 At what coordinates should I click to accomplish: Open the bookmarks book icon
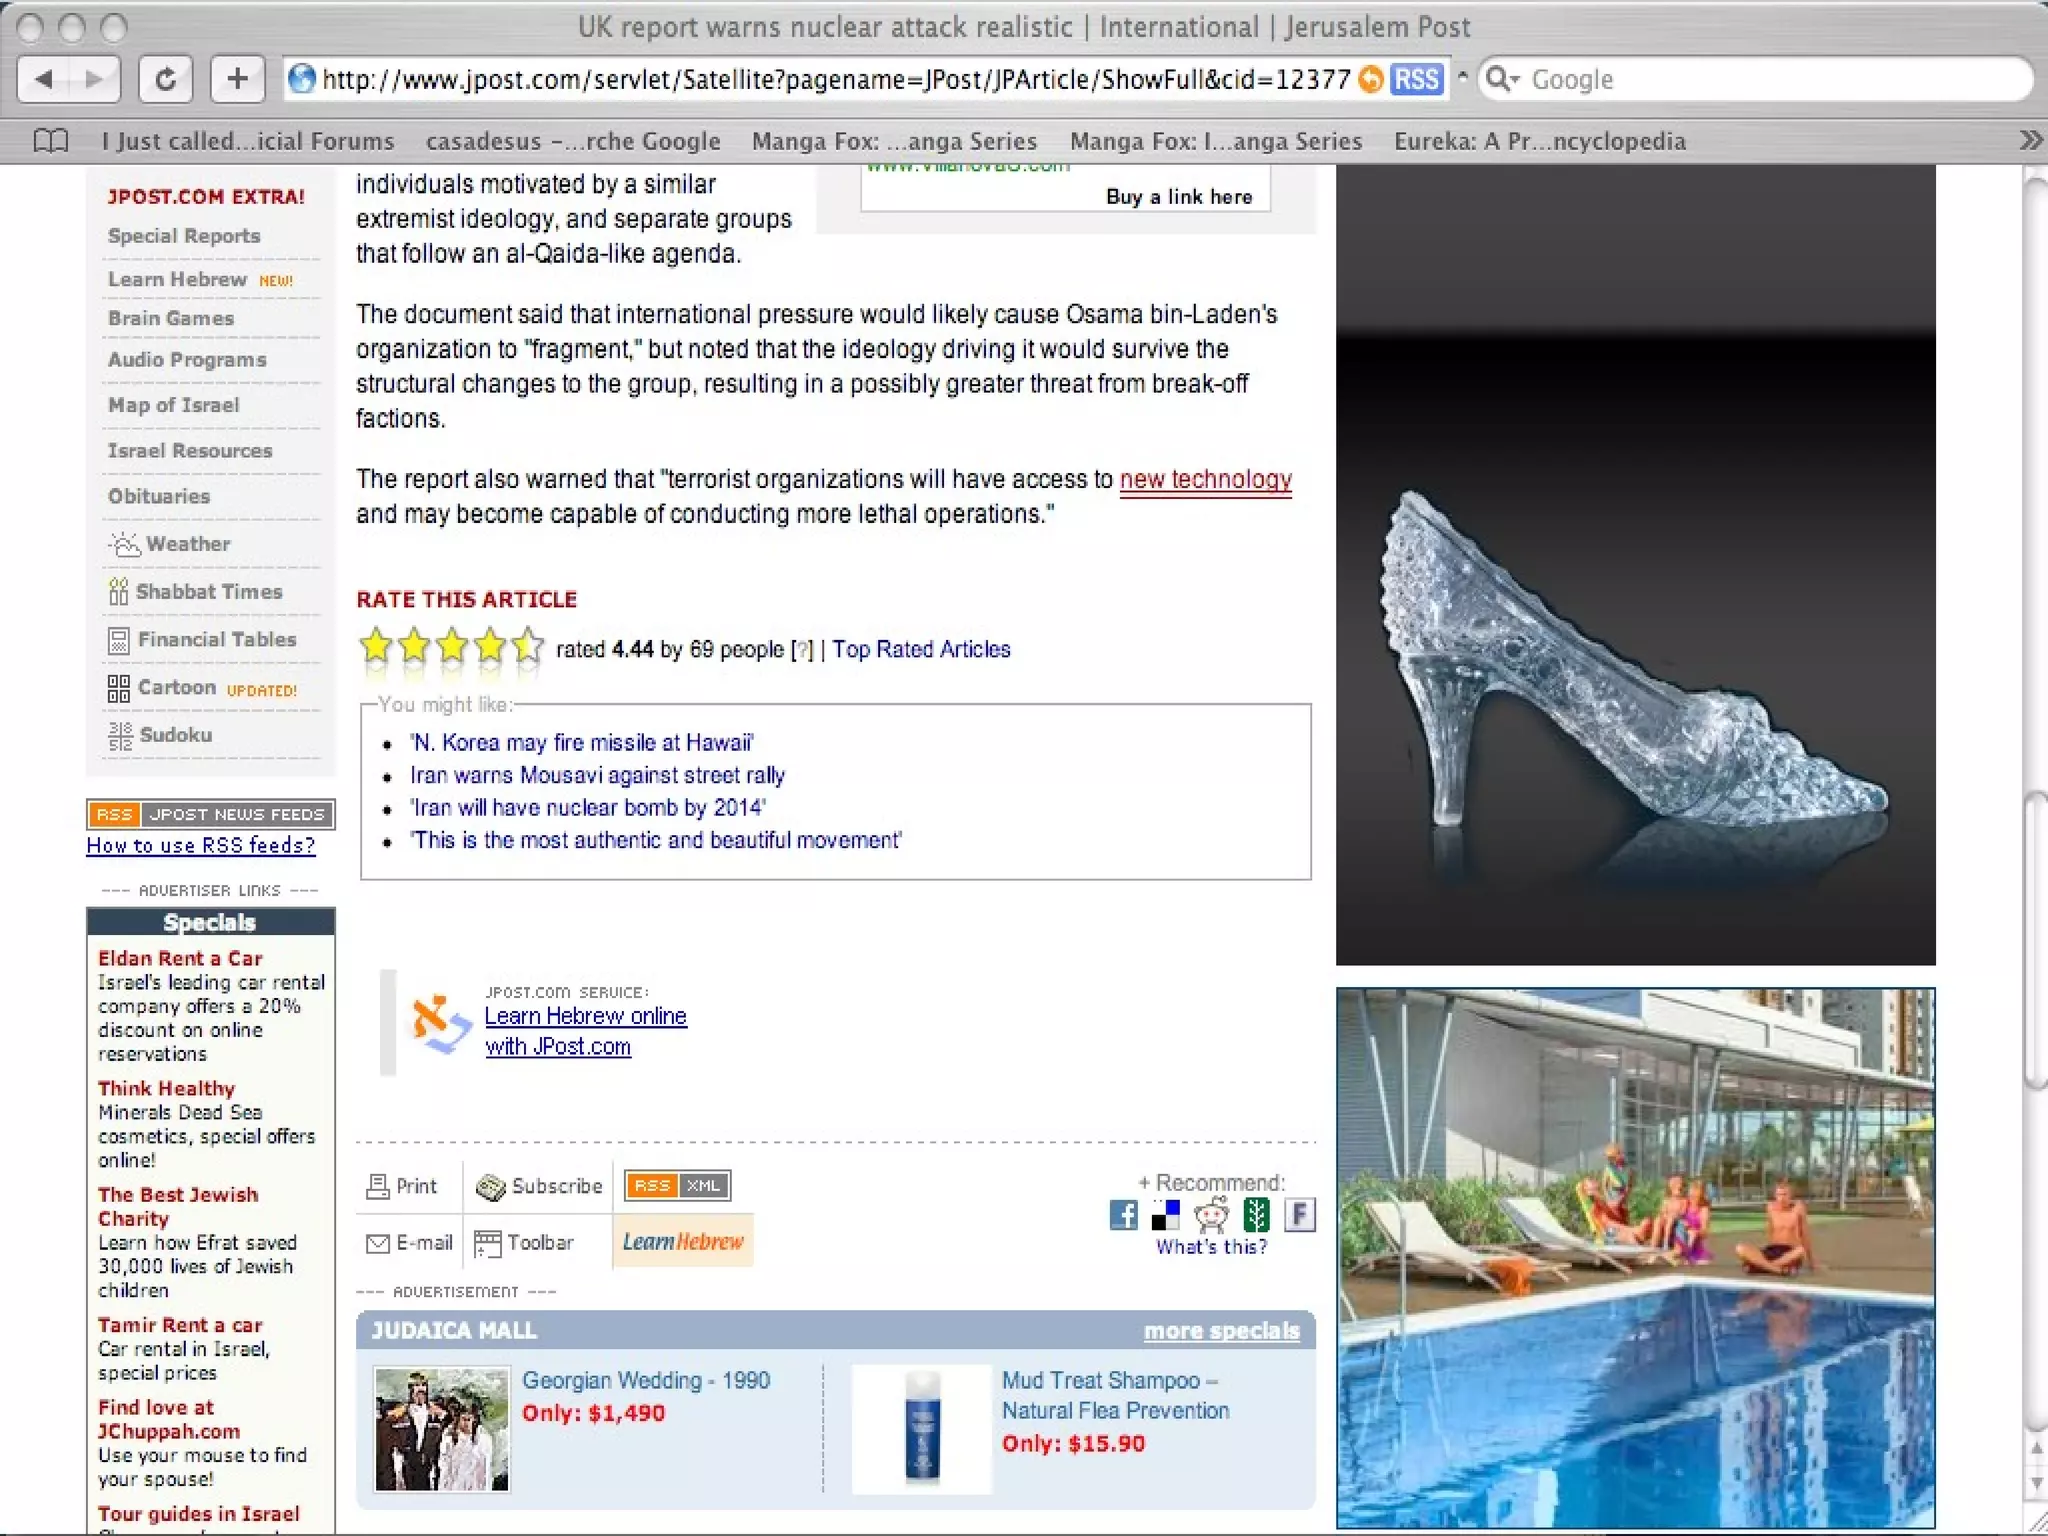51,141
